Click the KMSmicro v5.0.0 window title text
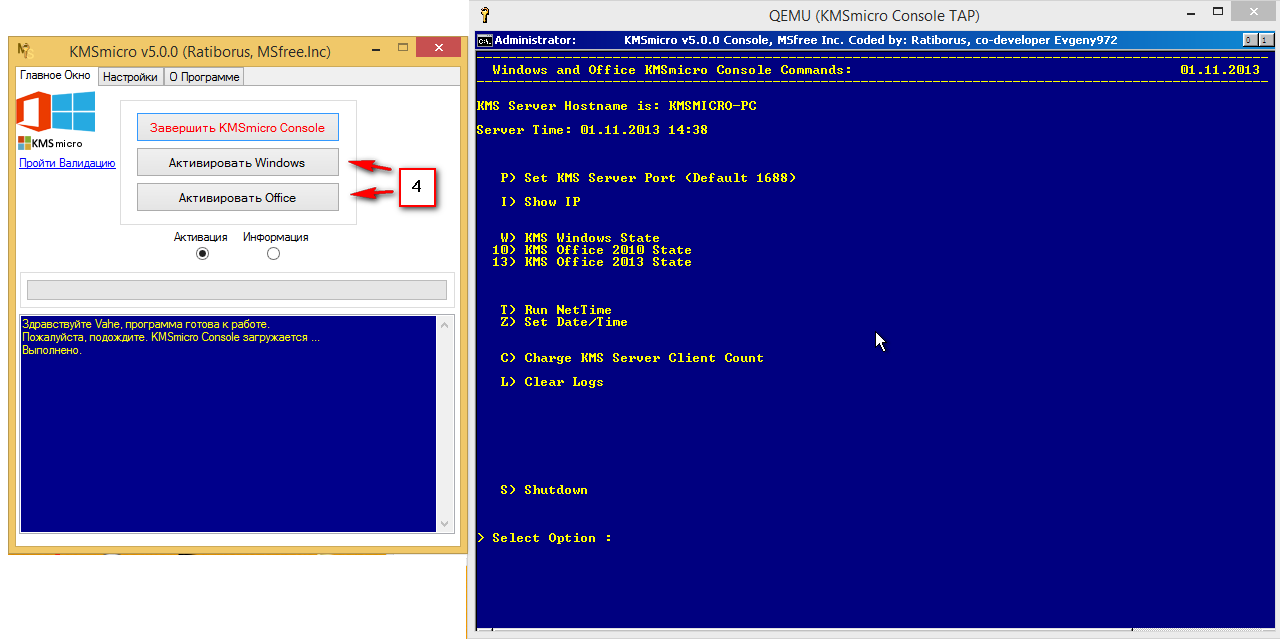The image size is (1280, 639). tap(200, 51)
